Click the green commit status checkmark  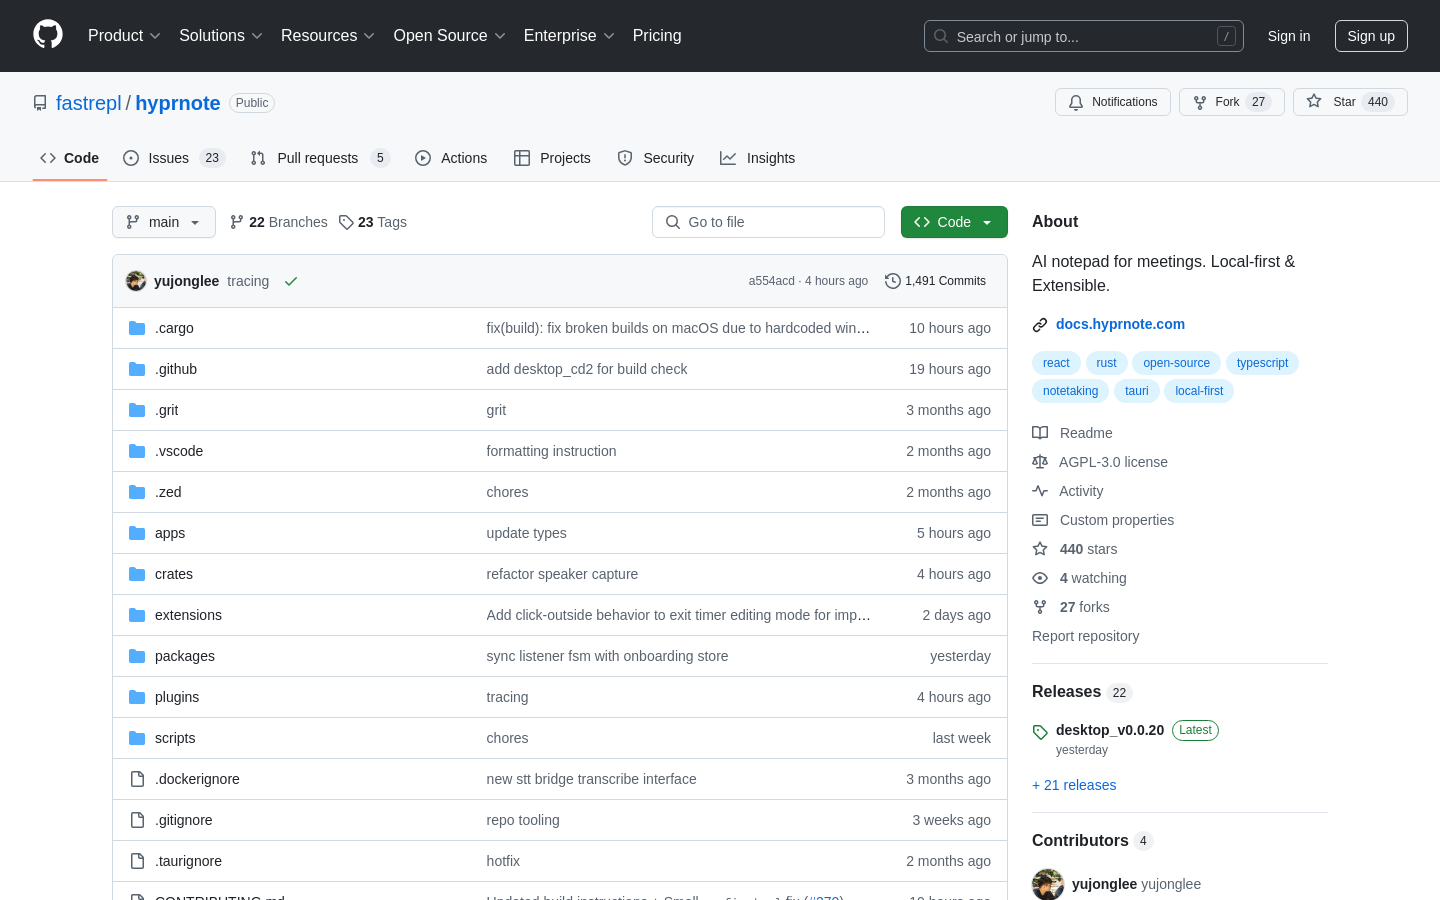tap(291, 281)
